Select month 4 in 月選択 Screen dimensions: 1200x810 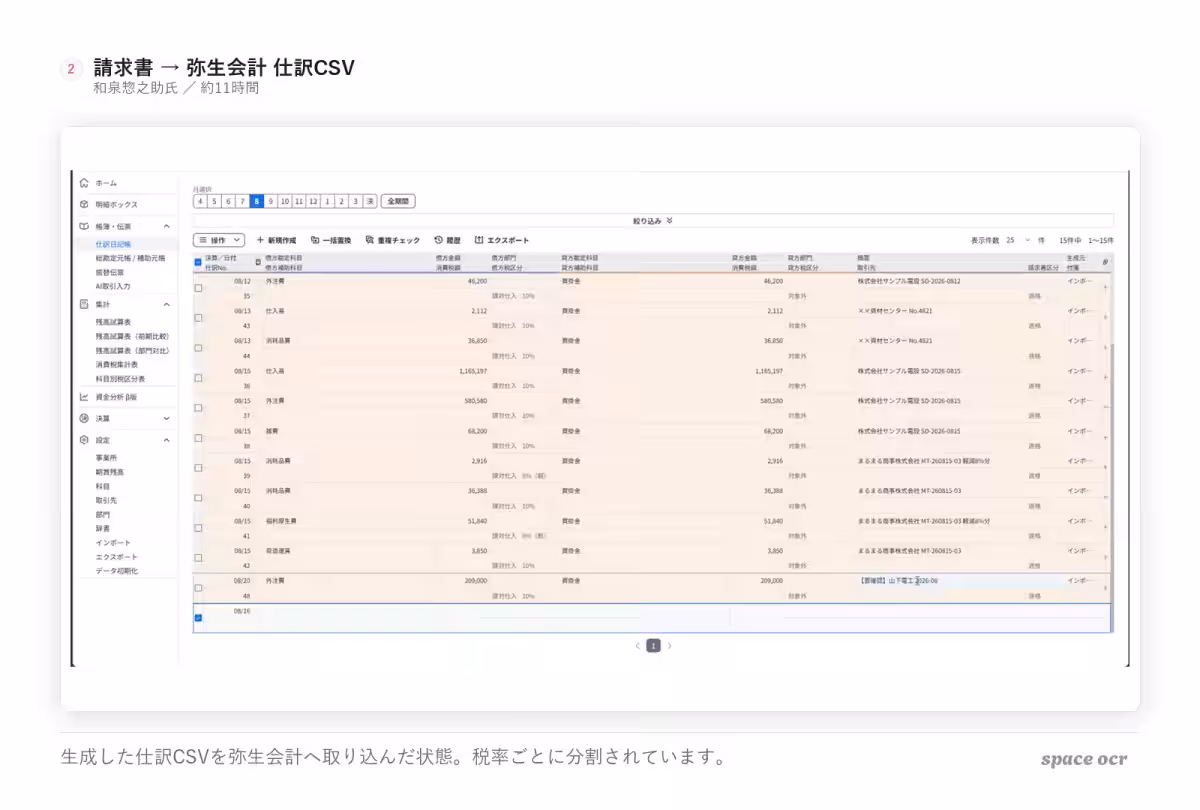tap(200, 201)
